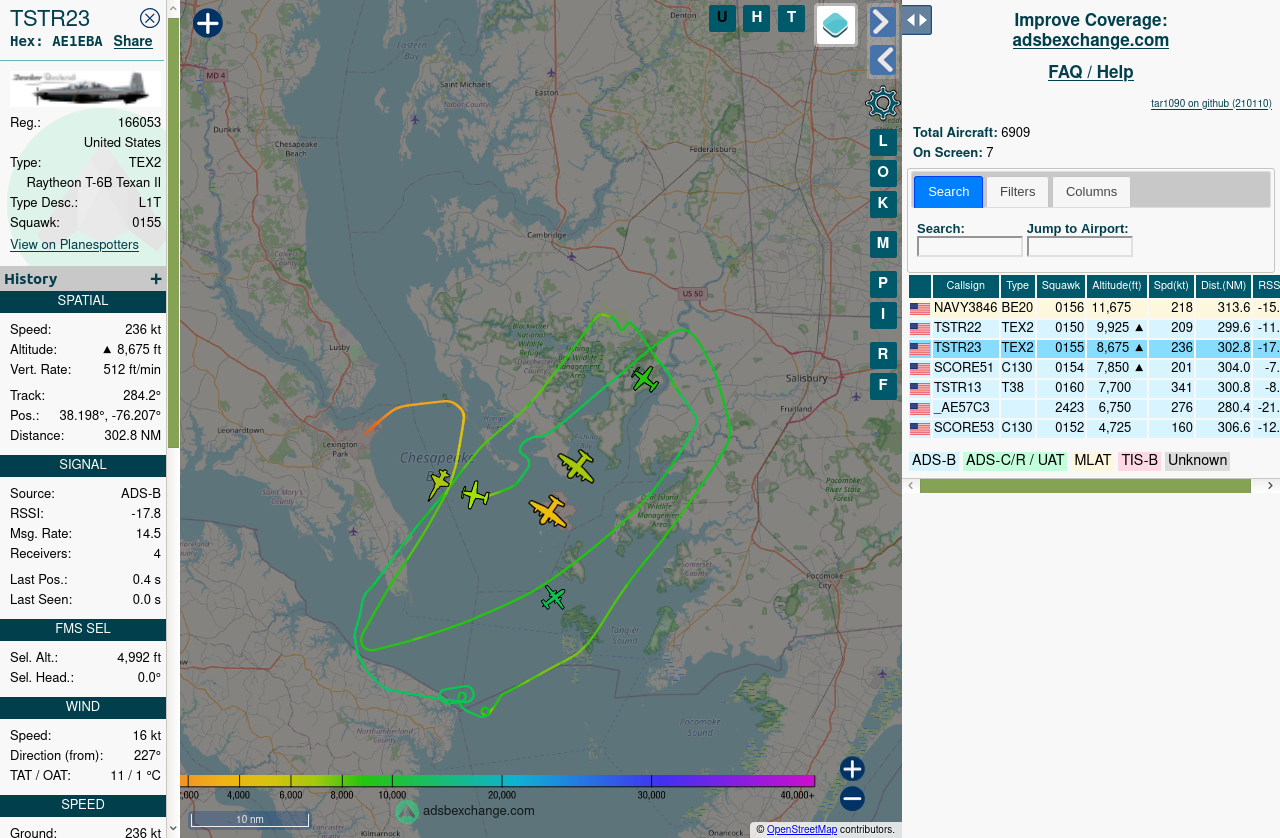Toggle the O map option button
The height and width of the screenshot is (838, 1280).
click(x=883, y=173)
